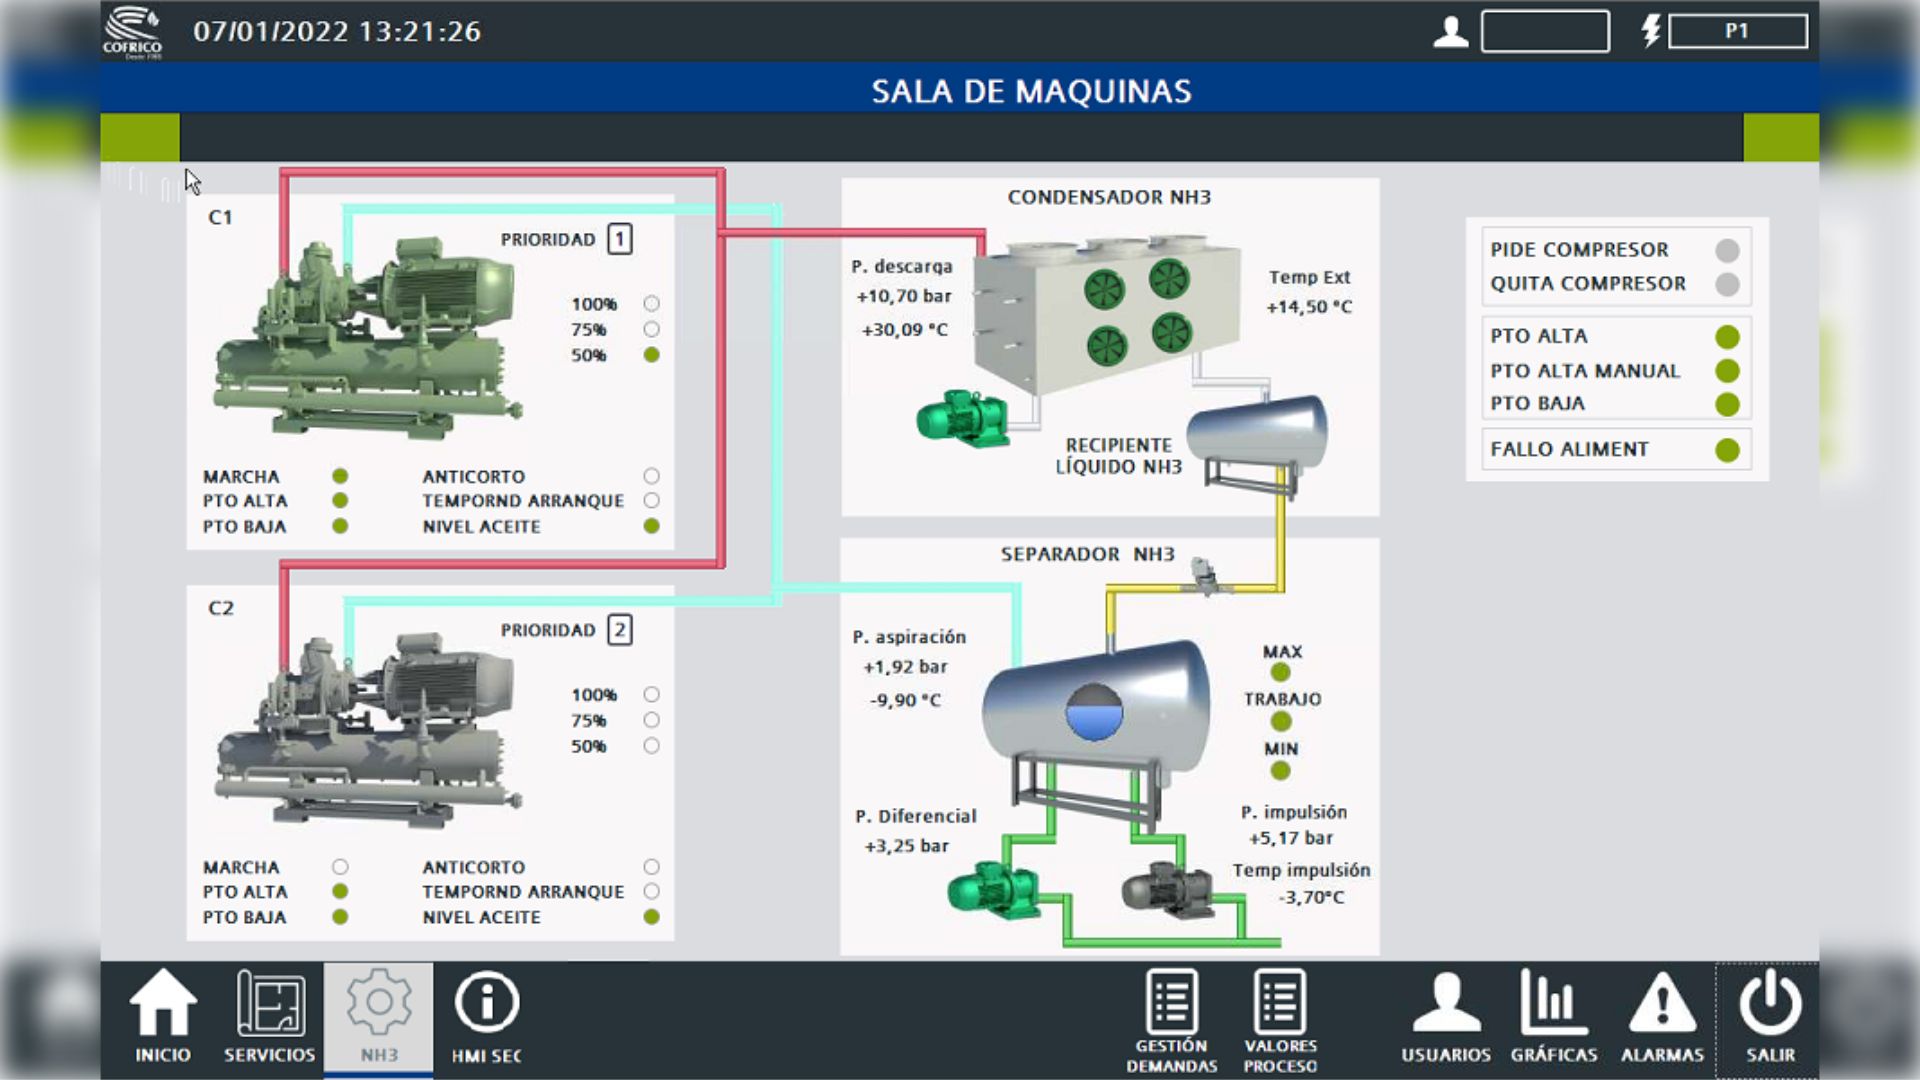The image size is (1920, 1080).
Task: Select C1 75% capacity indicator
Action: 652,329
